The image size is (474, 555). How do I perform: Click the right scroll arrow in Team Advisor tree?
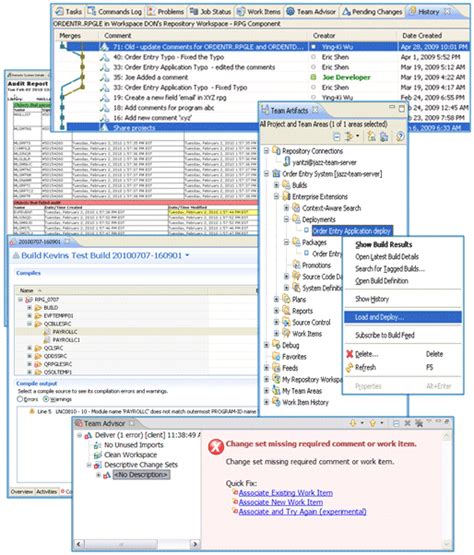[194, 544]
